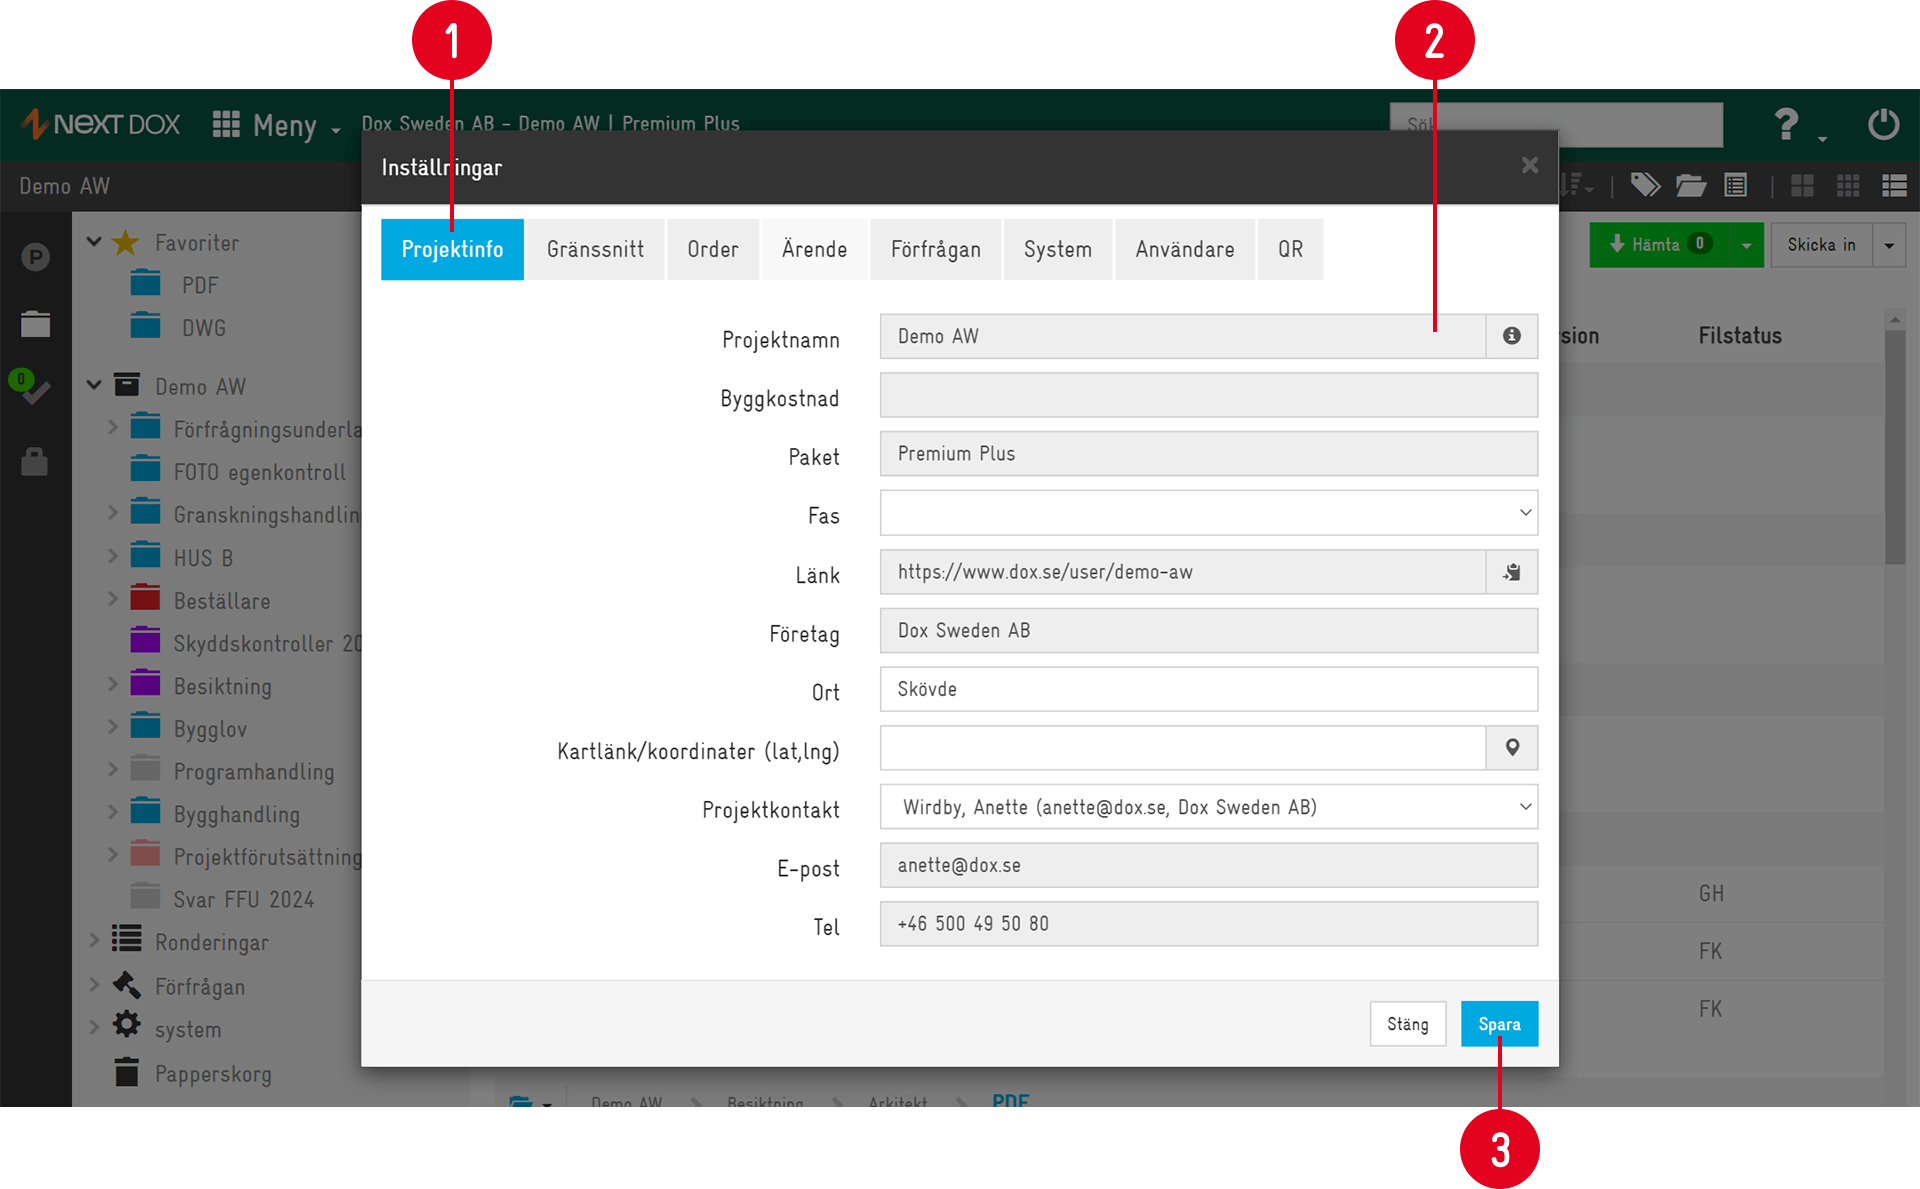Close the Inställningar dialog with X
Viewport: 1920px width, 1189px height.
tap(1529, 165)
